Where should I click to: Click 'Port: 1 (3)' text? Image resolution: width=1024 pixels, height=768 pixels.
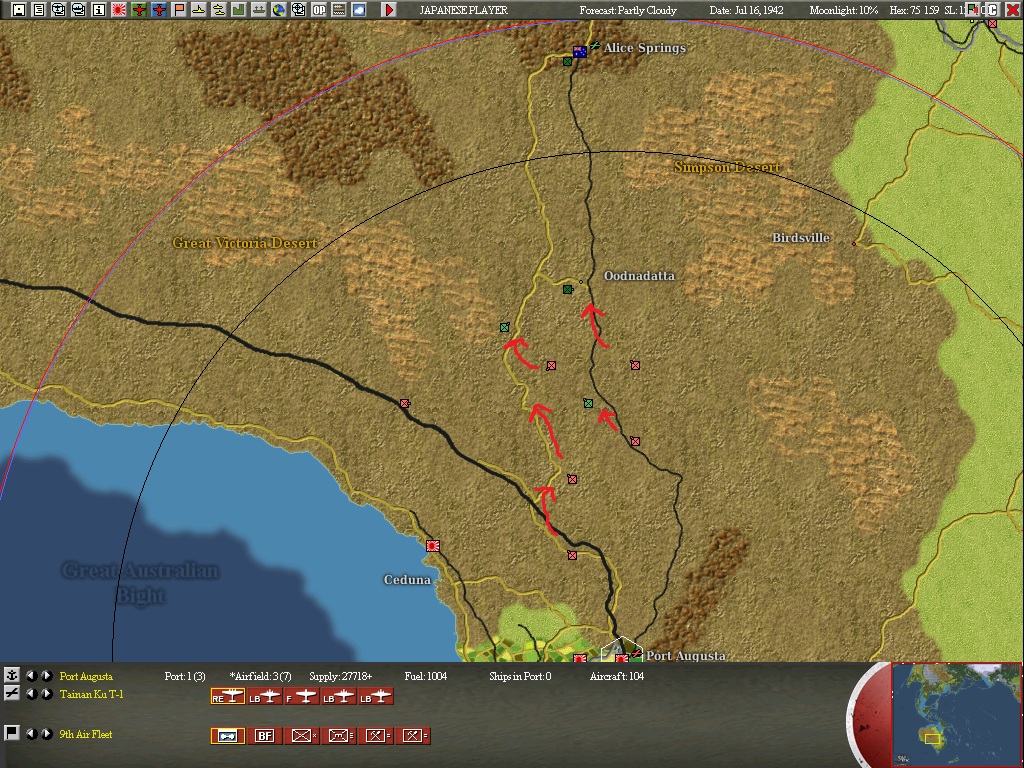click(185, 676)
